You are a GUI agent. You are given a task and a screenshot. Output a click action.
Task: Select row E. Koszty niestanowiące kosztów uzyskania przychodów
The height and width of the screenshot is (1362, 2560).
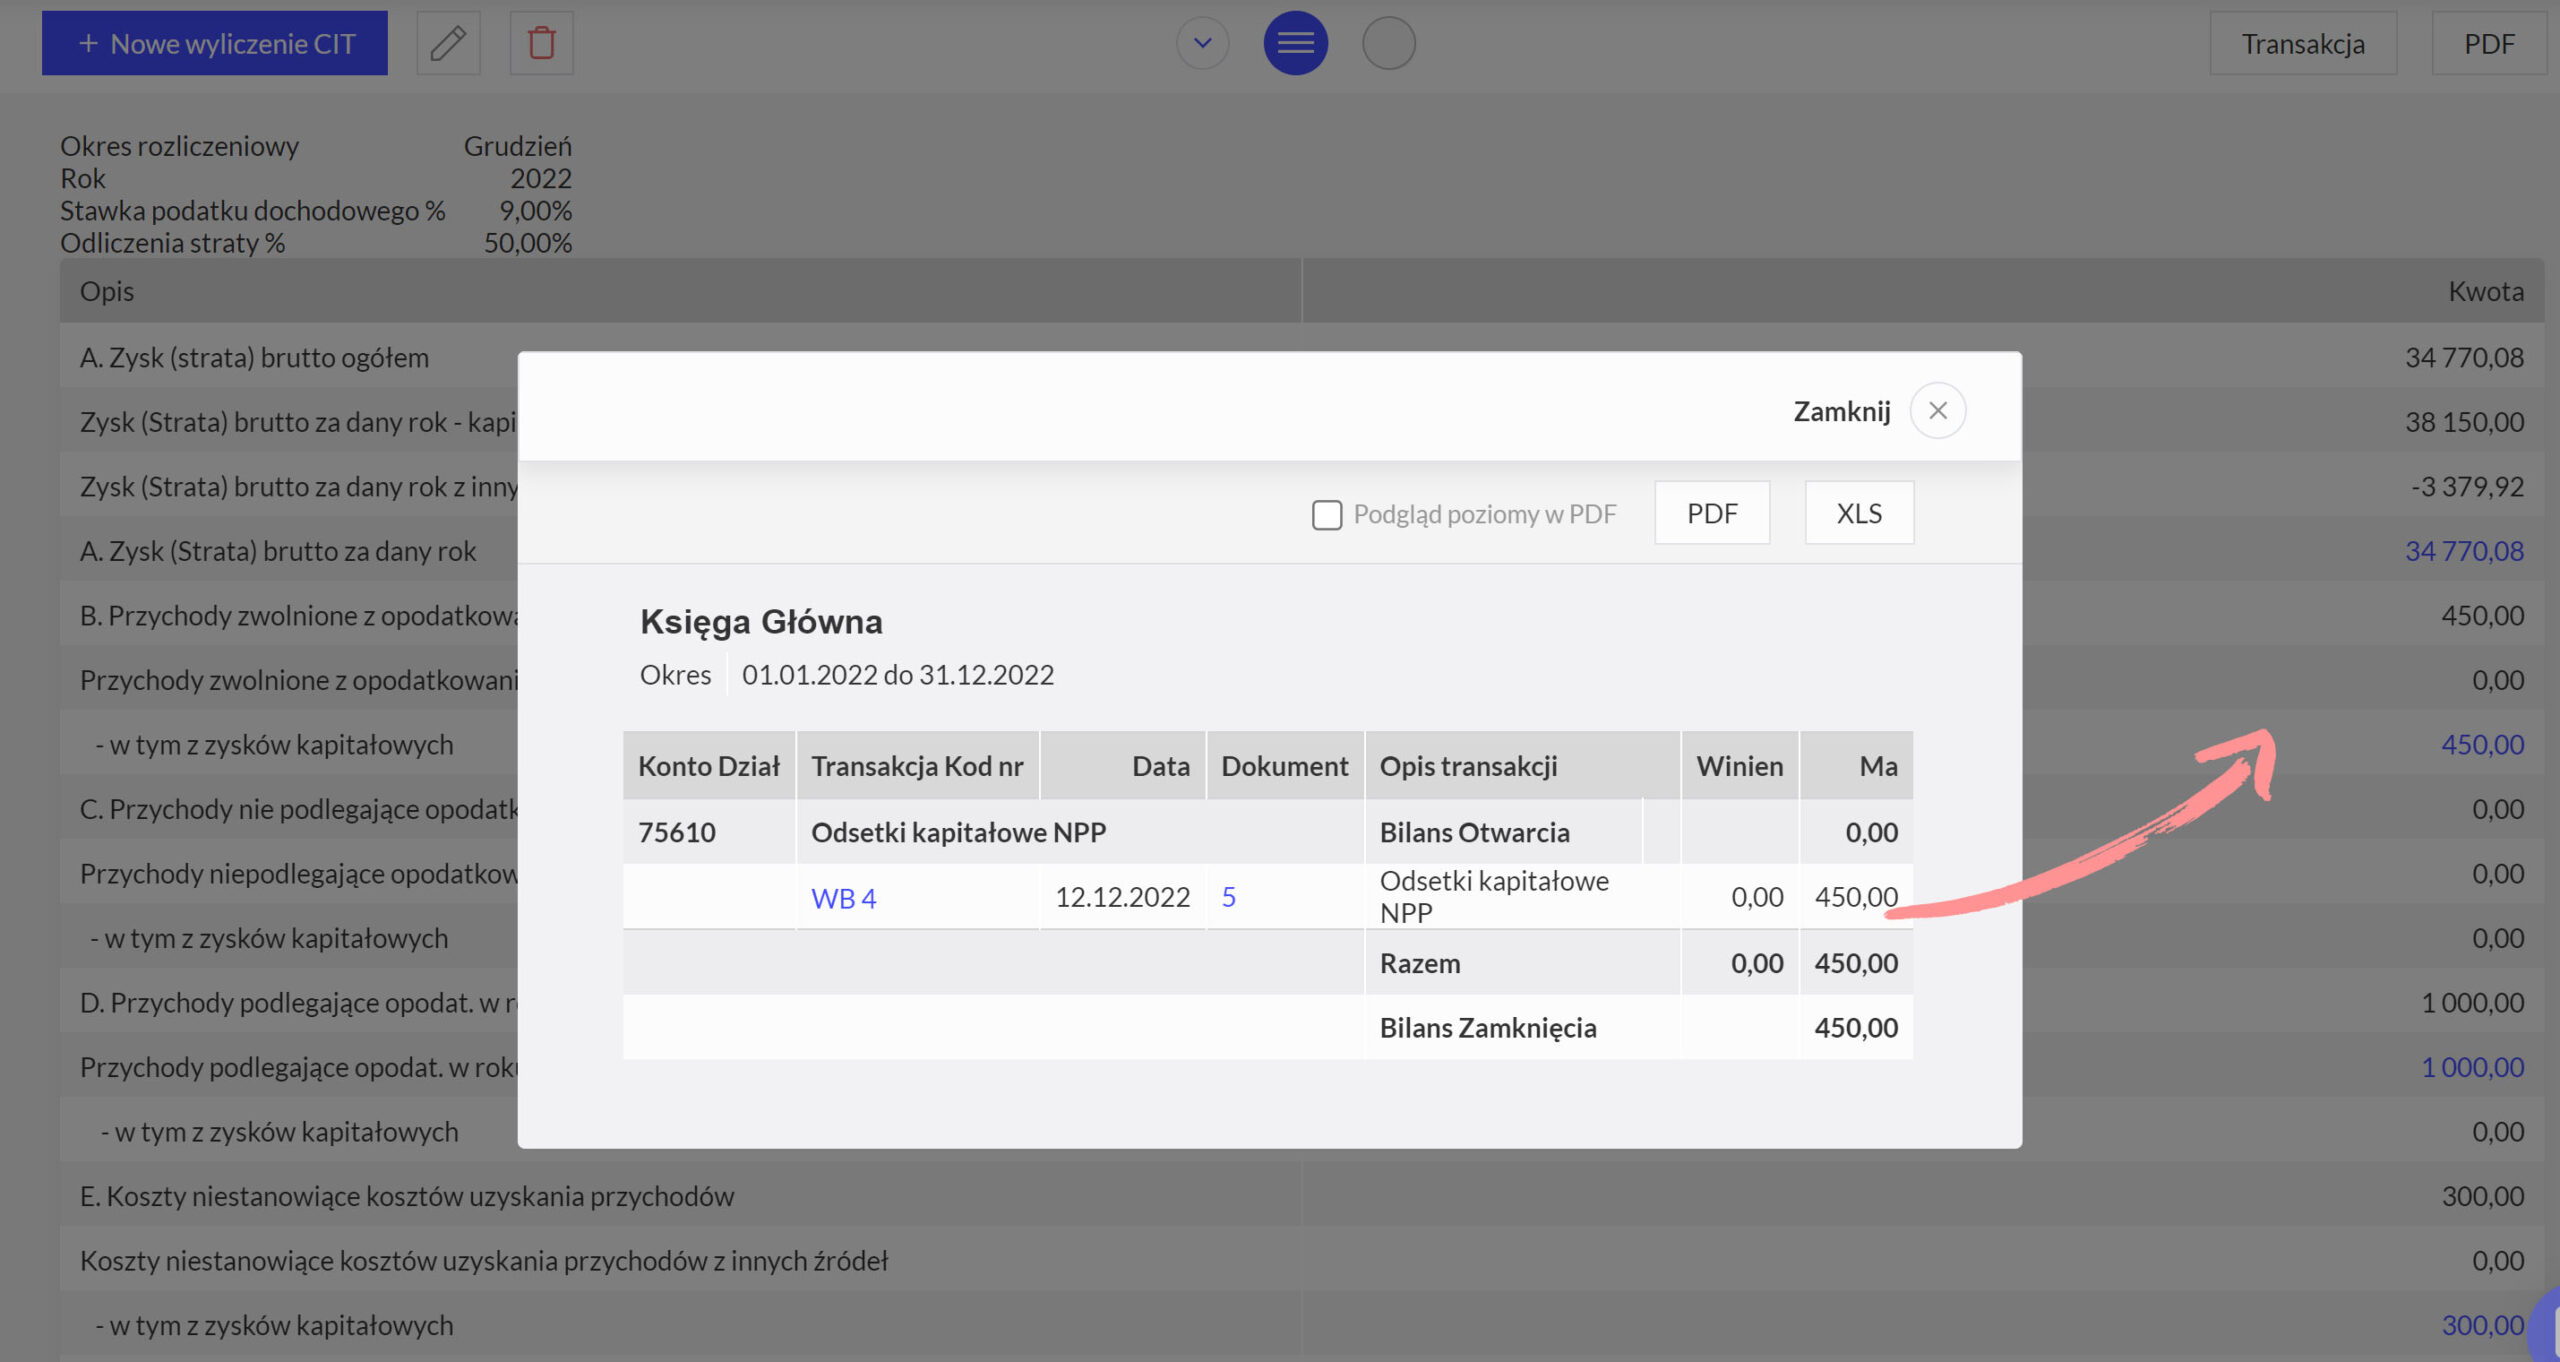[x=1301, y=1196]
